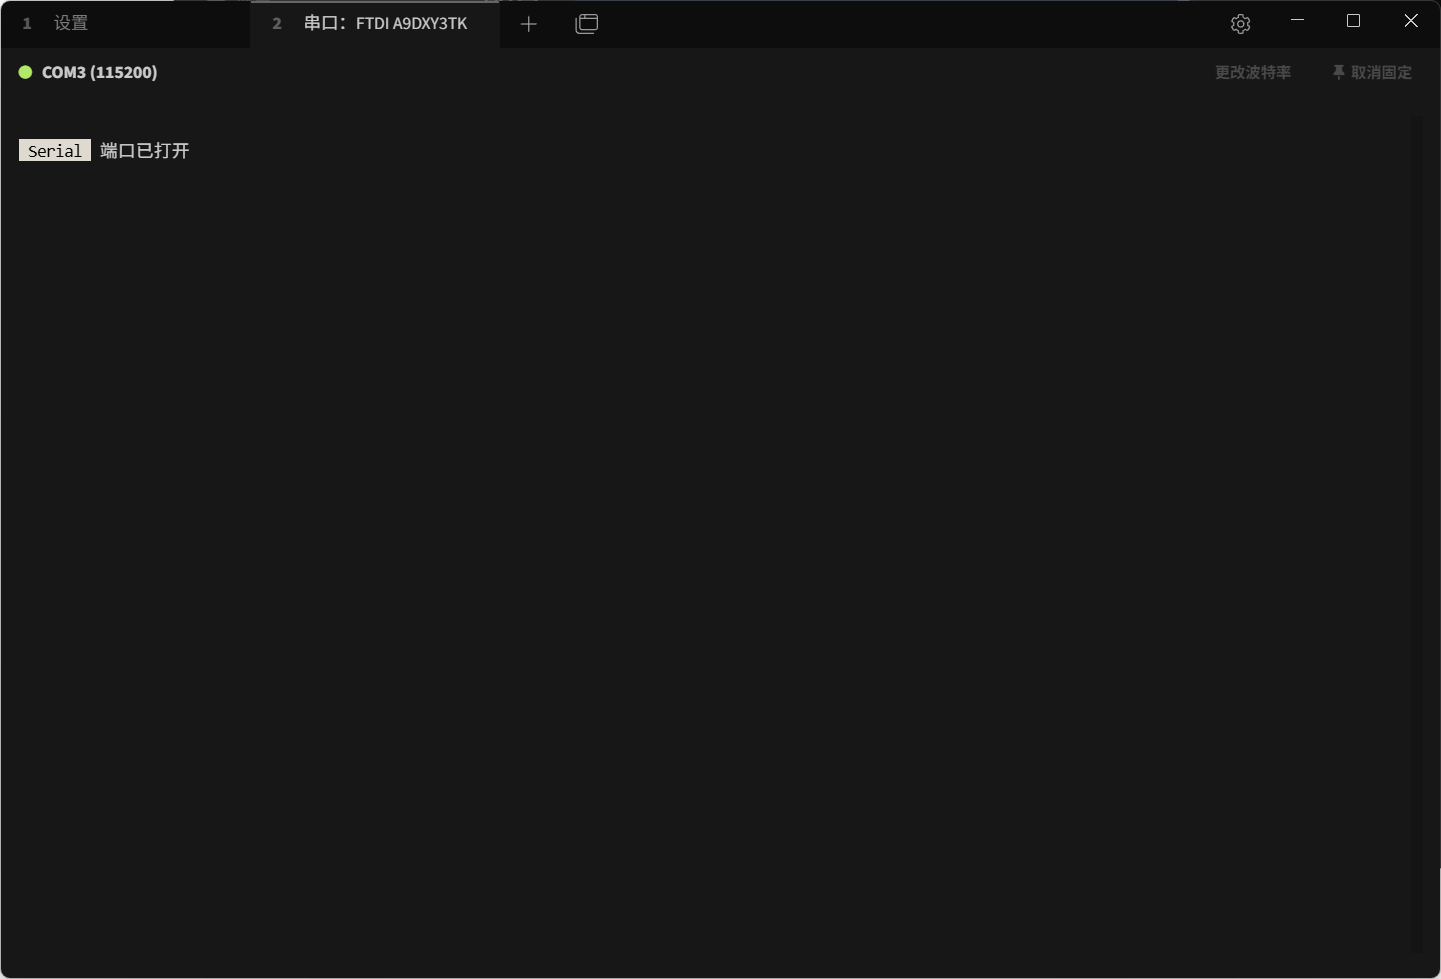Click the terminal's vertical scrollbar on the right
This screenshot has height=979, width=1441.
click(1416, 500)
